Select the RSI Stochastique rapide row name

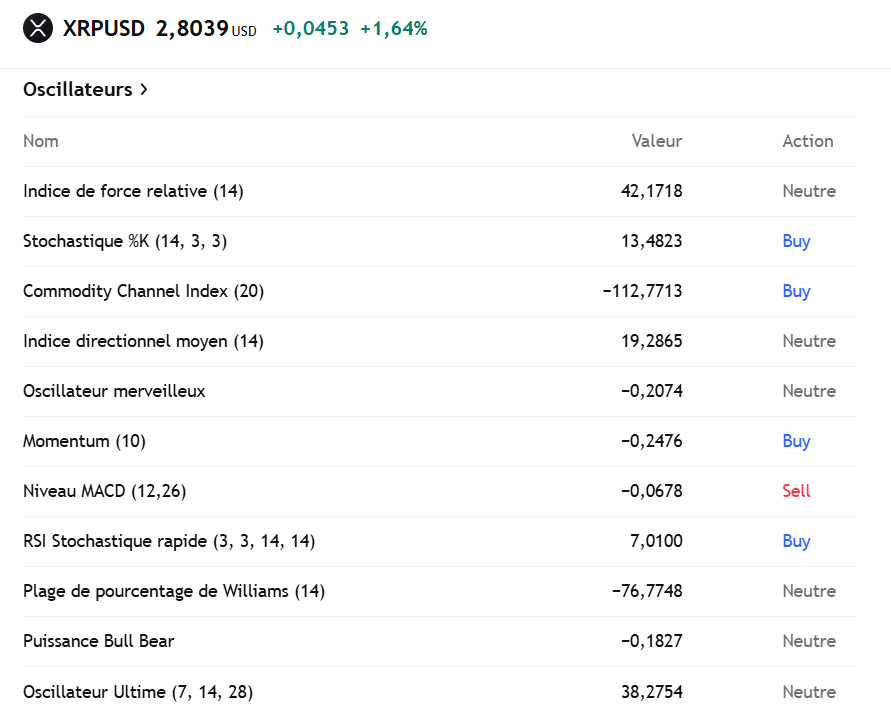[x=169, y=541]
